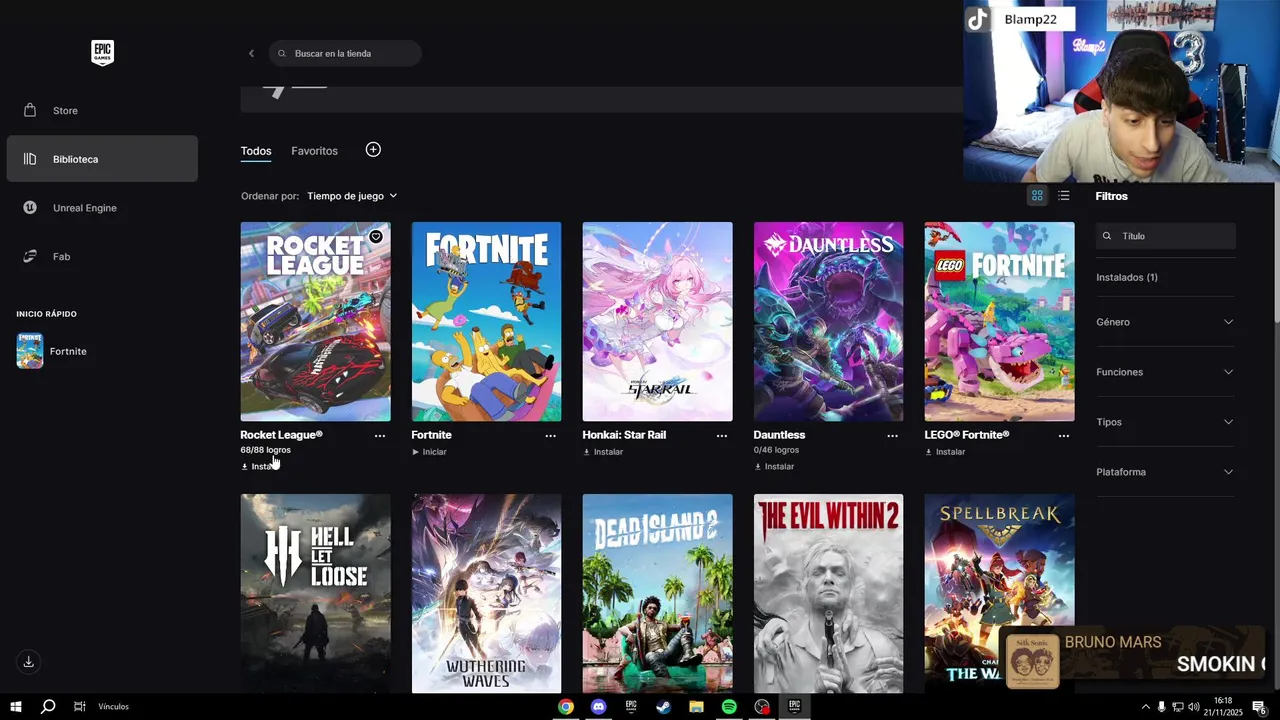Show hidden system tray icons
This screenshot has height=720, width=1280.
tap(1145, 707)
